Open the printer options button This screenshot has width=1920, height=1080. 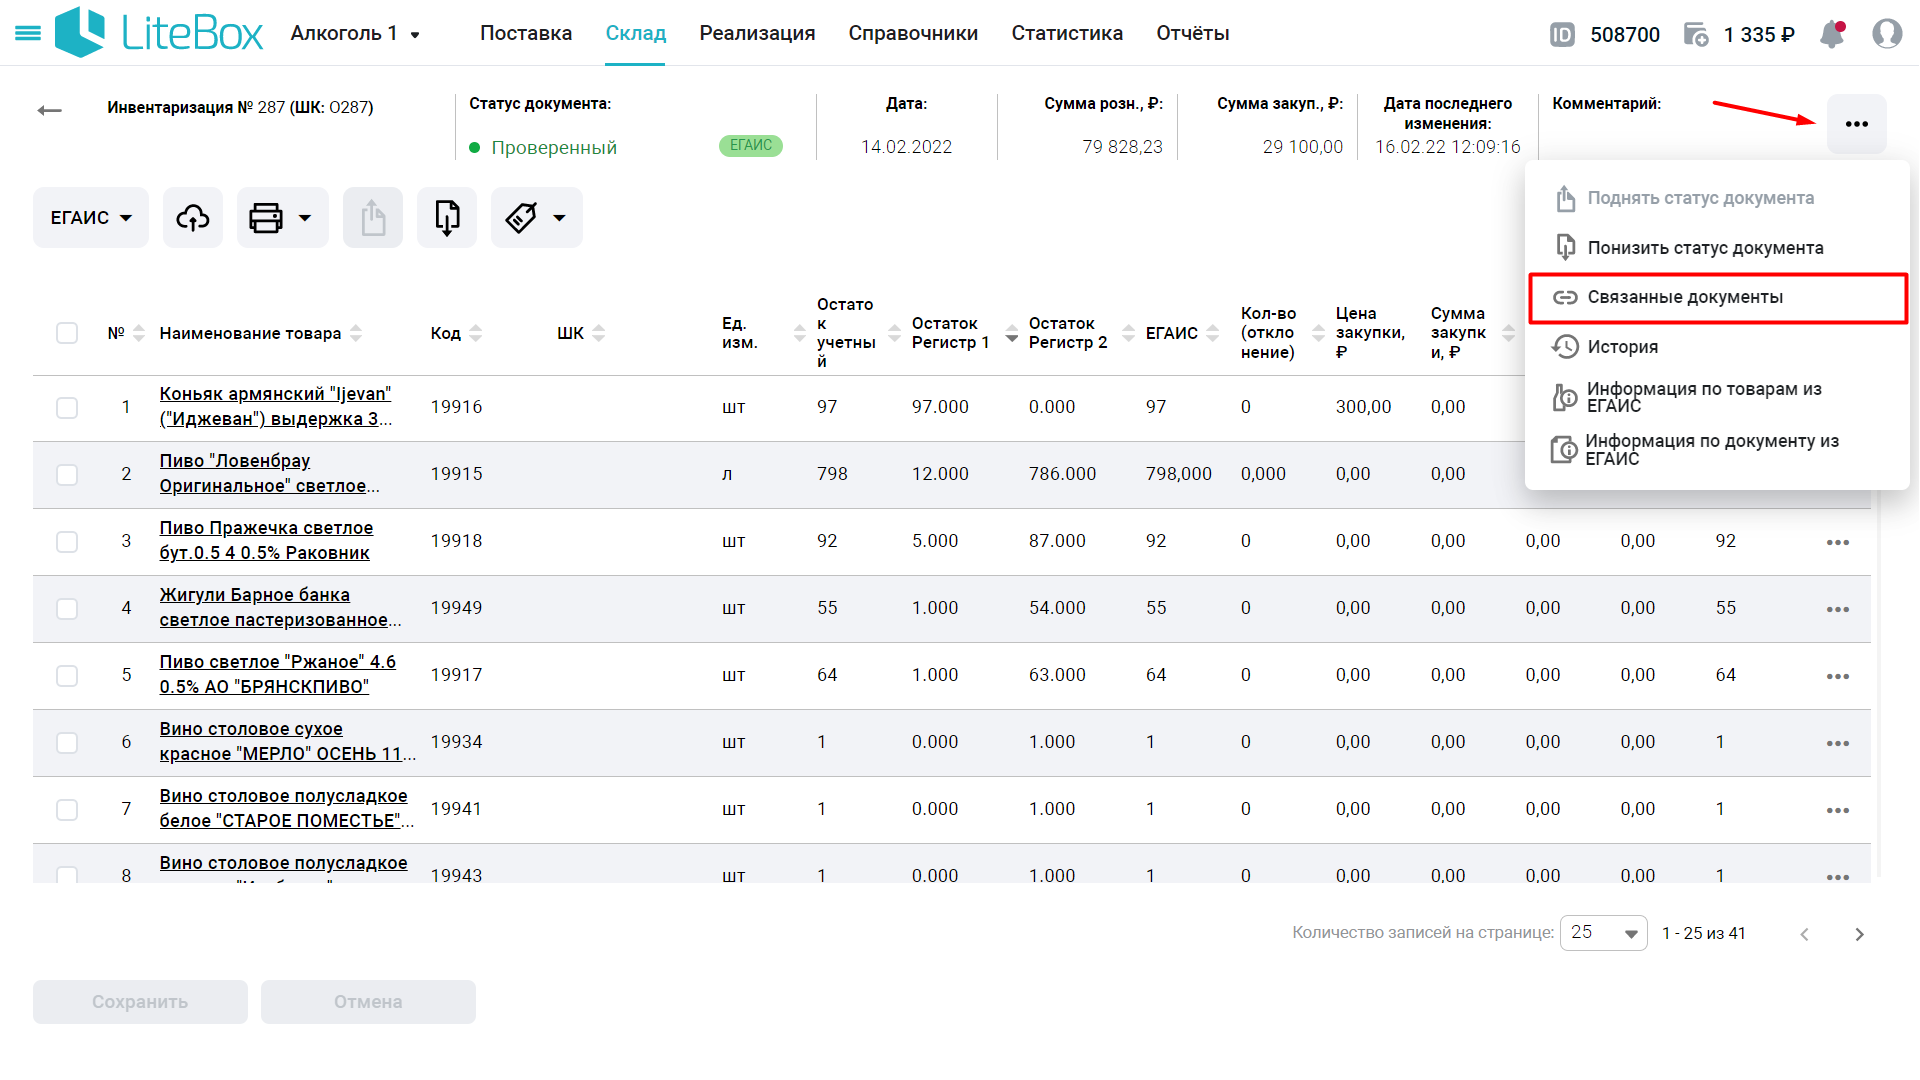point(282,217)
